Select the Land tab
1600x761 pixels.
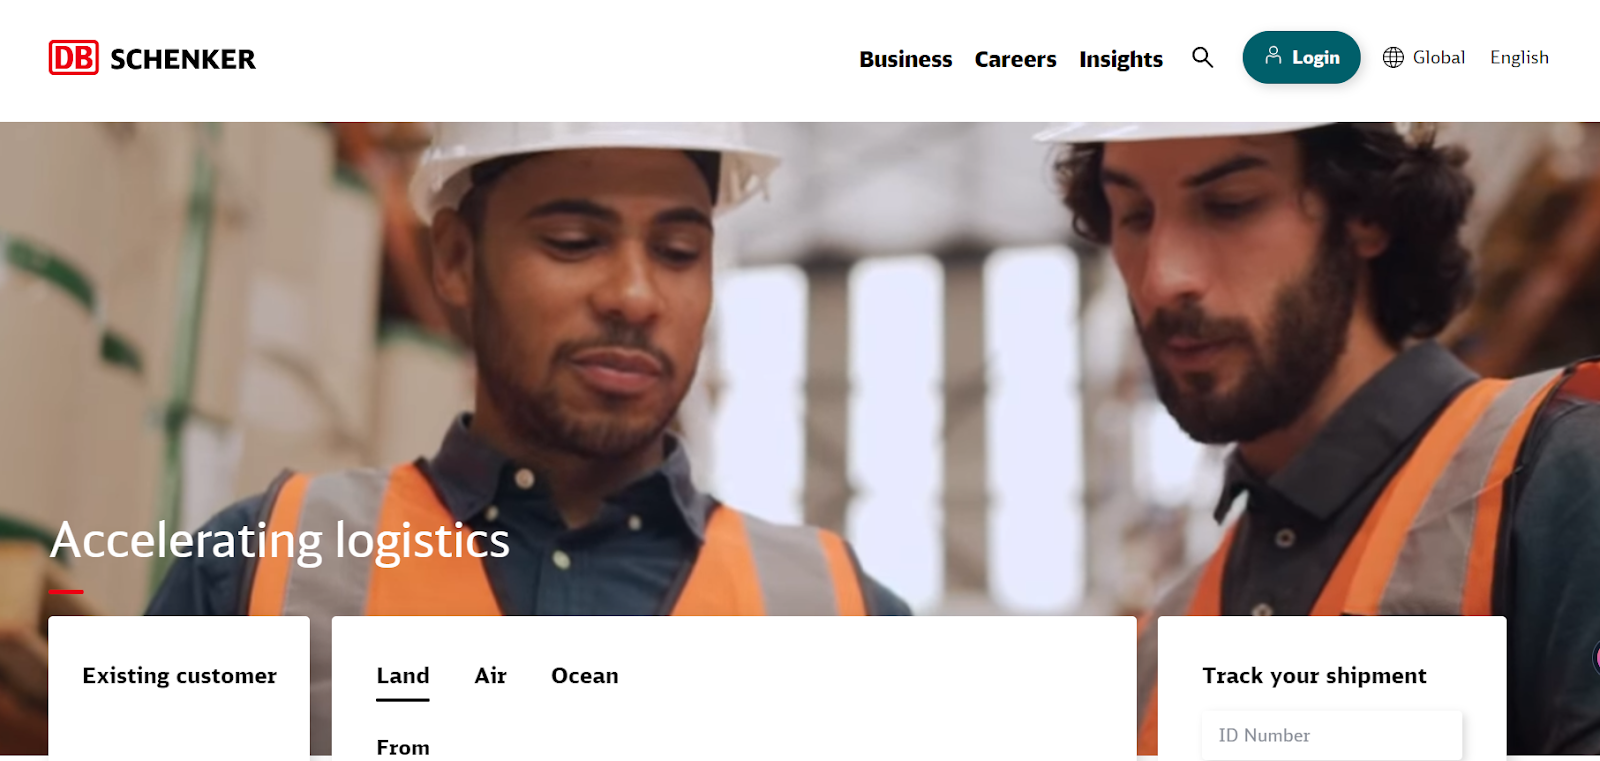[x=403, y=676]
